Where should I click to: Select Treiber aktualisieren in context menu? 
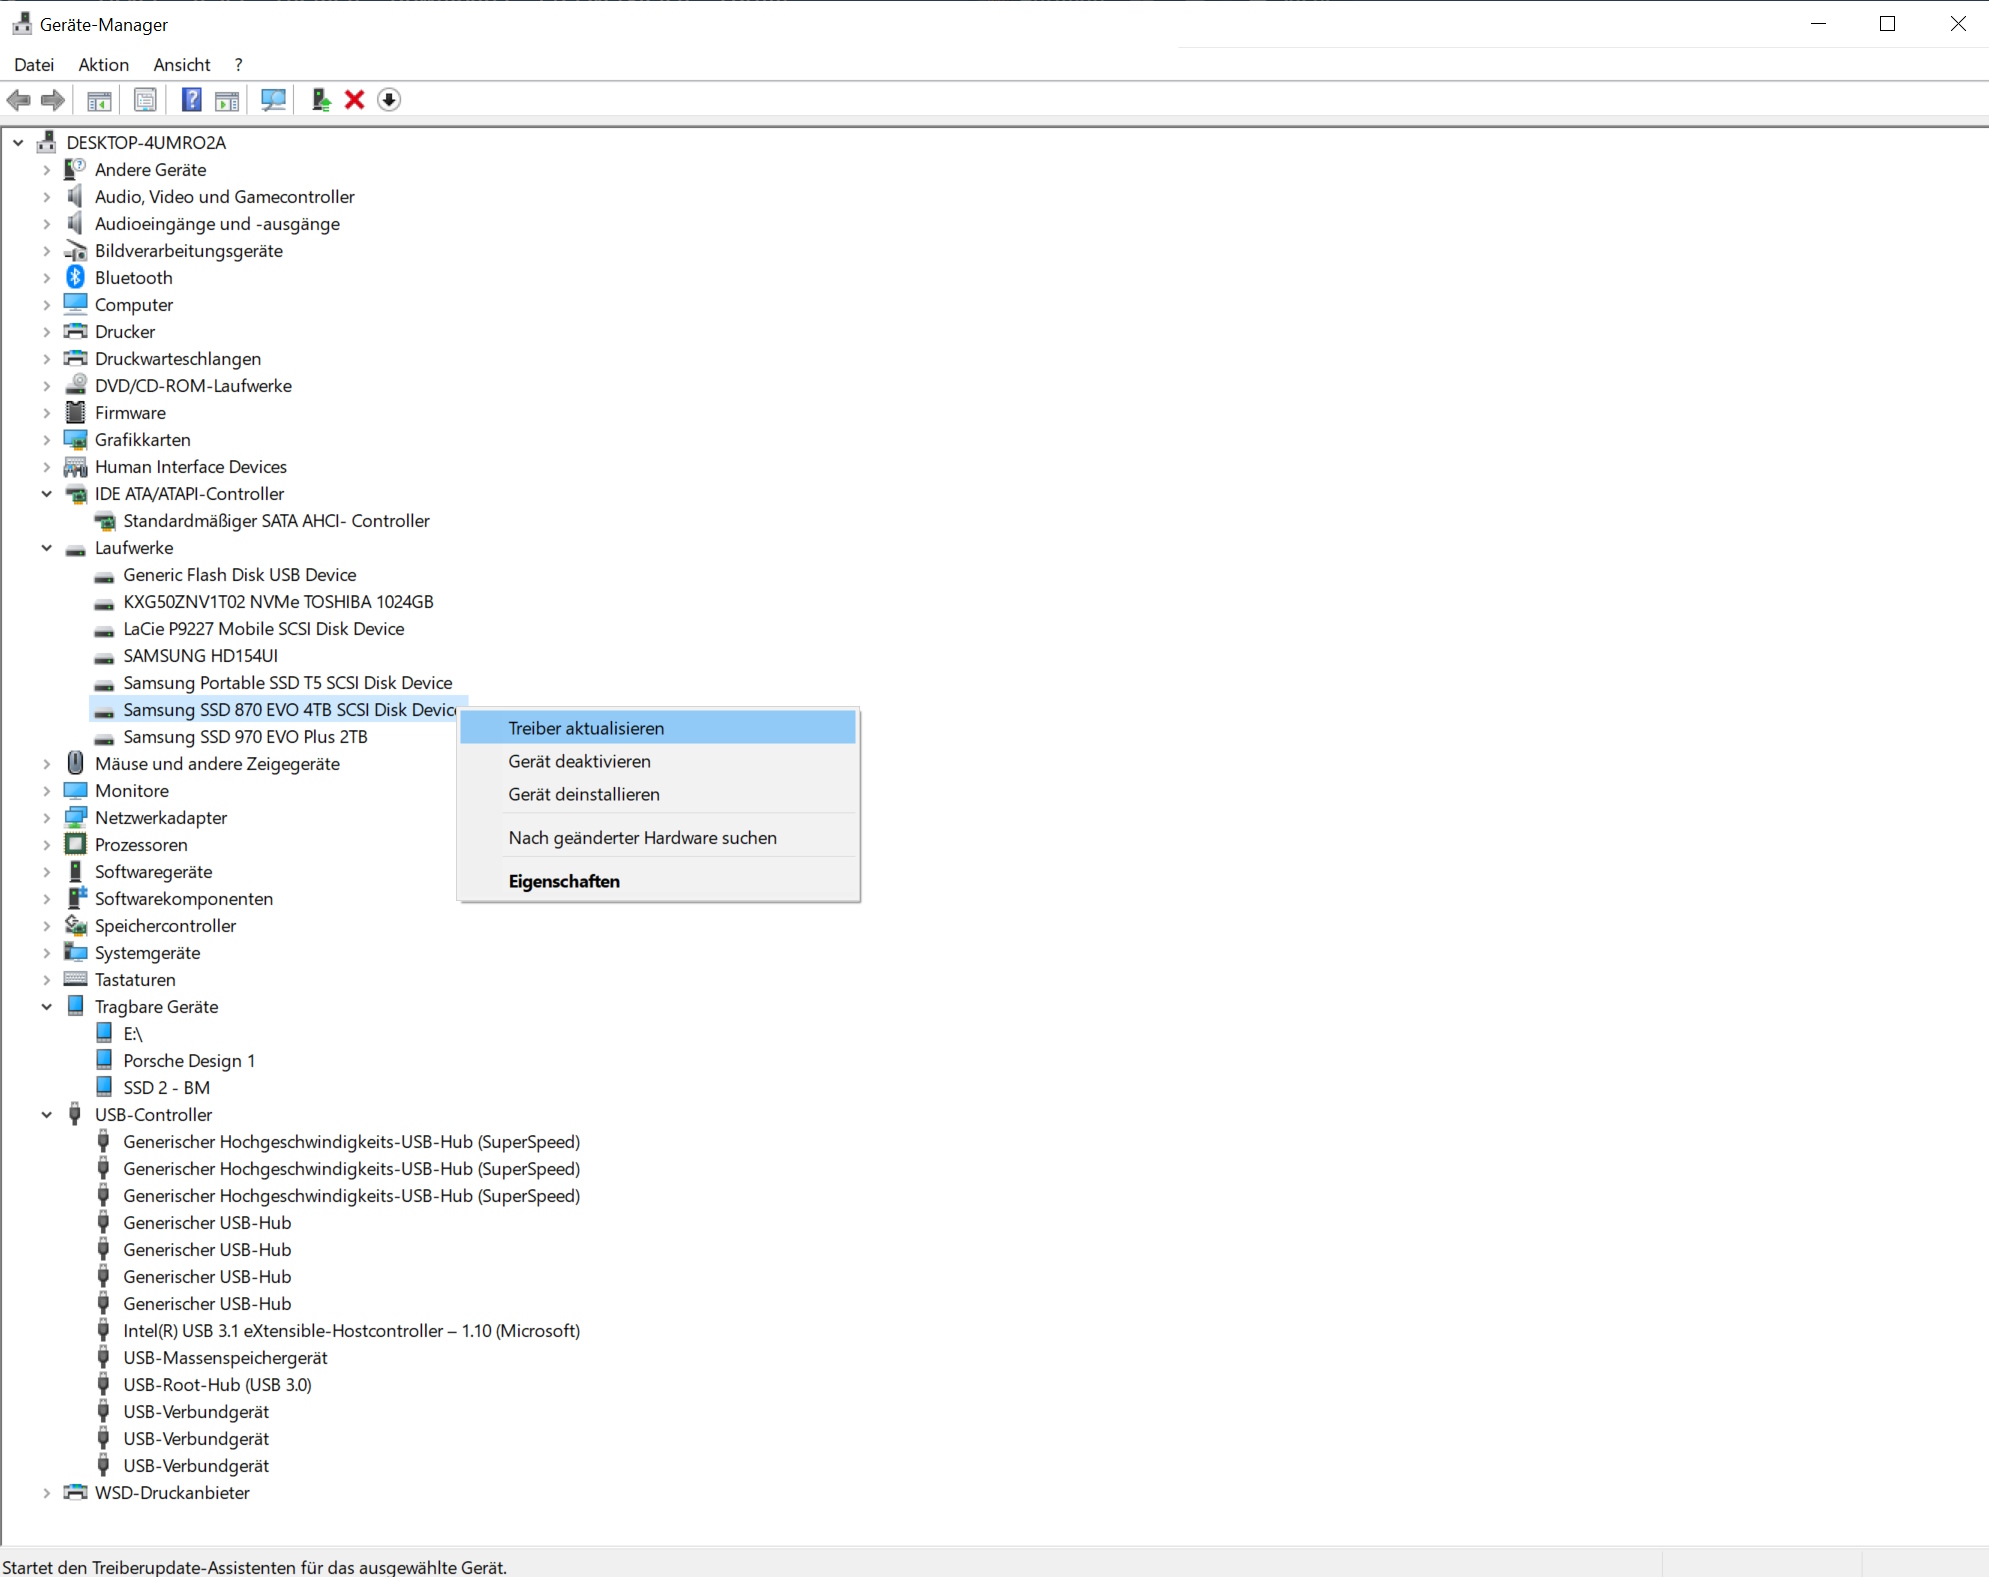[x=586, y=728]
